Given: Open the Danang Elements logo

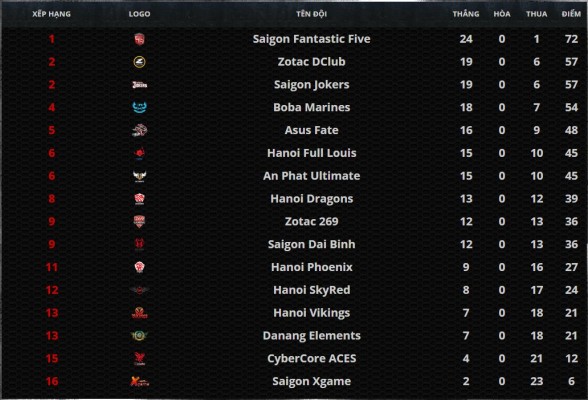Looking at the screenshot, I should pos(140,336).
